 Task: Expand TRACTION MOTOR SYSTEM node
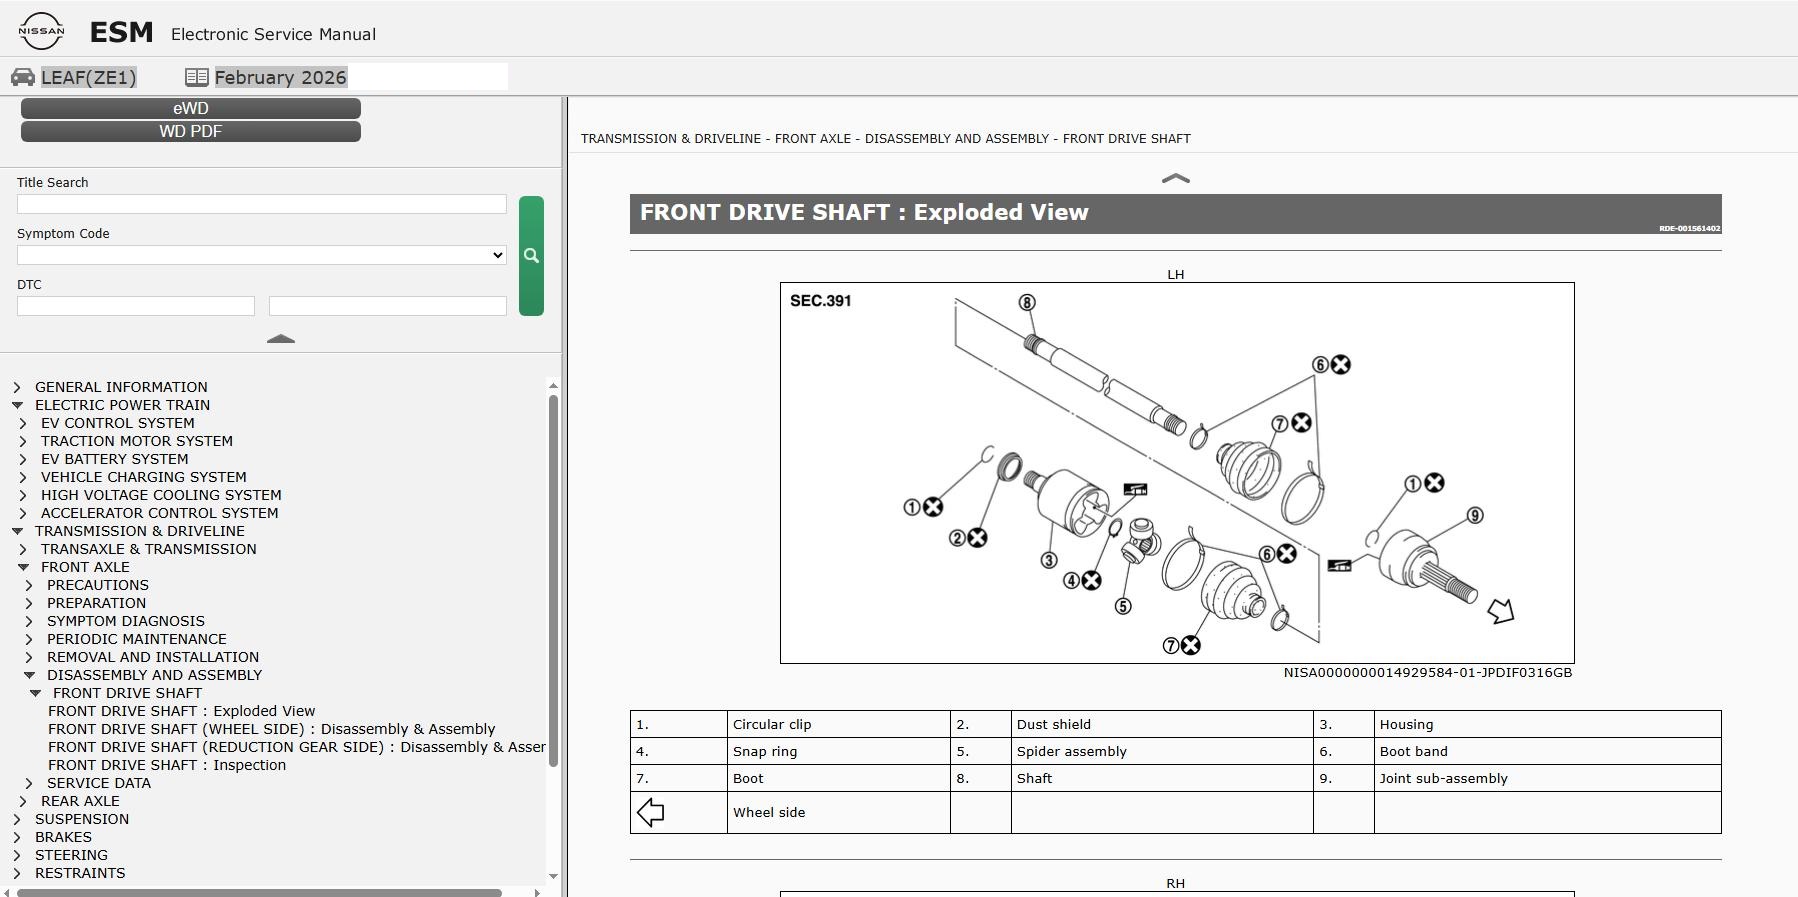[23, 441]
